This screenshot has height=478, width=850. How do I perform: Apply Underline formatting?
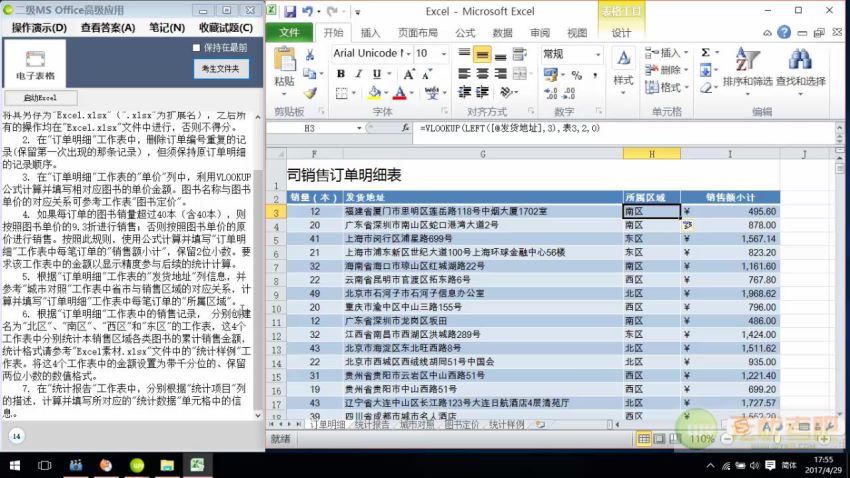coord(377,74)
